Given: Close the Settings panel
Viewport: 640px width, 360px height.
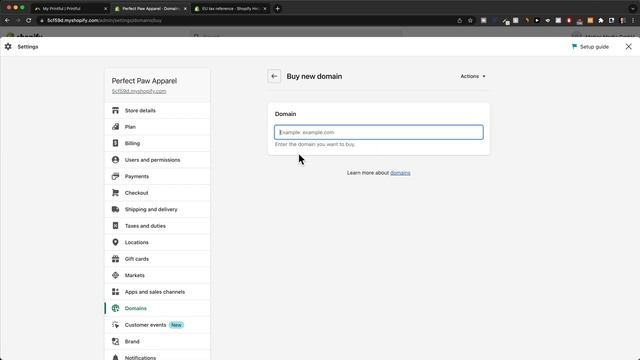Looking at the screenshot, I should click(x=629, y=47).
